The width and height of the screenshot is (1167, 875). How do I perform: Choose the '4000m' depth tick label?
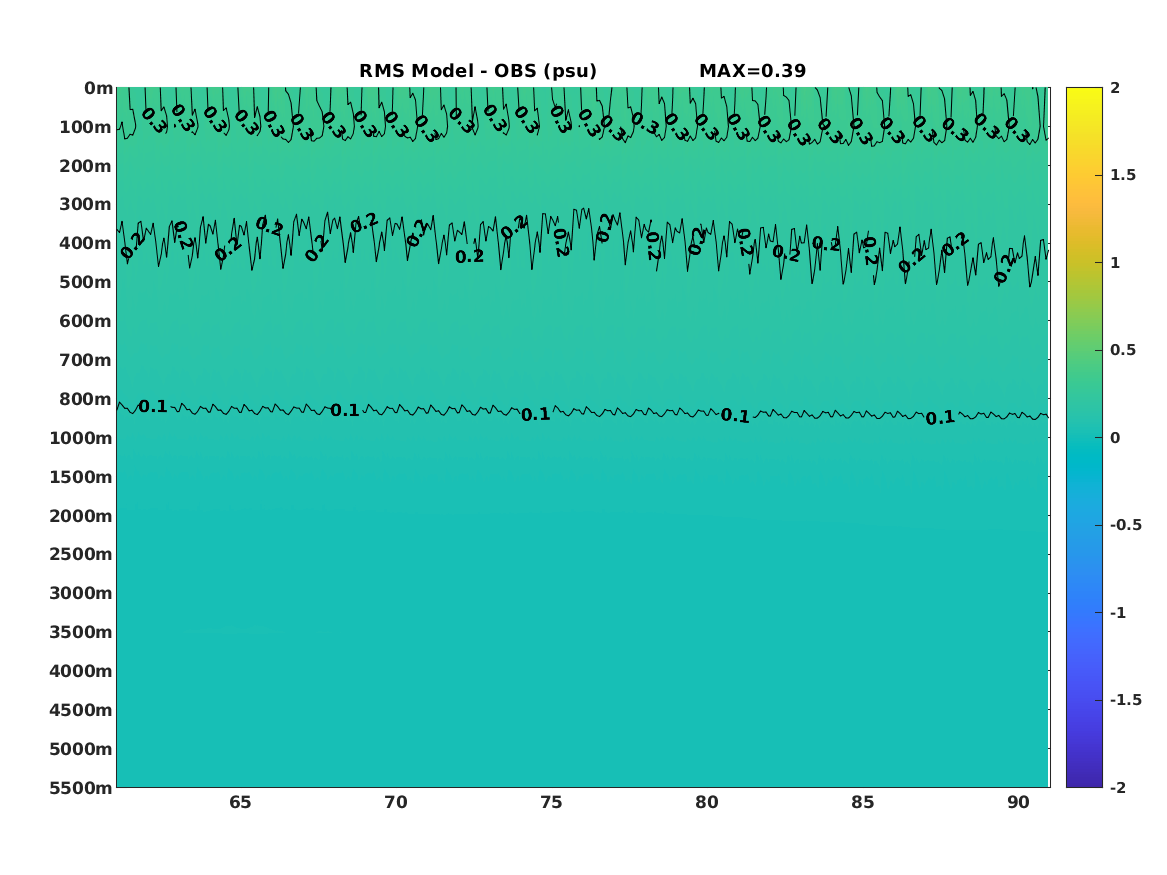pos(81,671)
